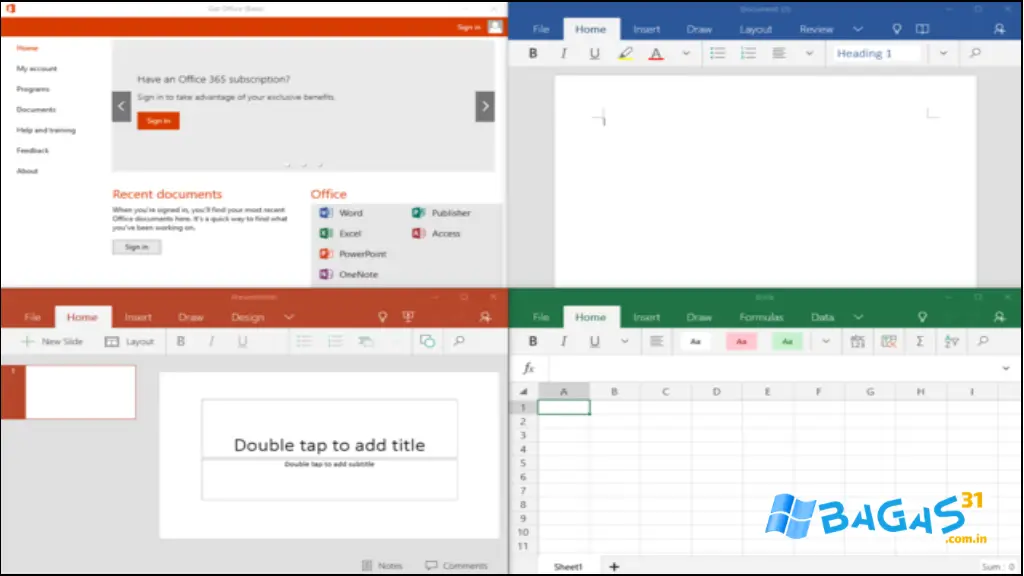Open the Insert tab in Word

click(x=647, y=29)
